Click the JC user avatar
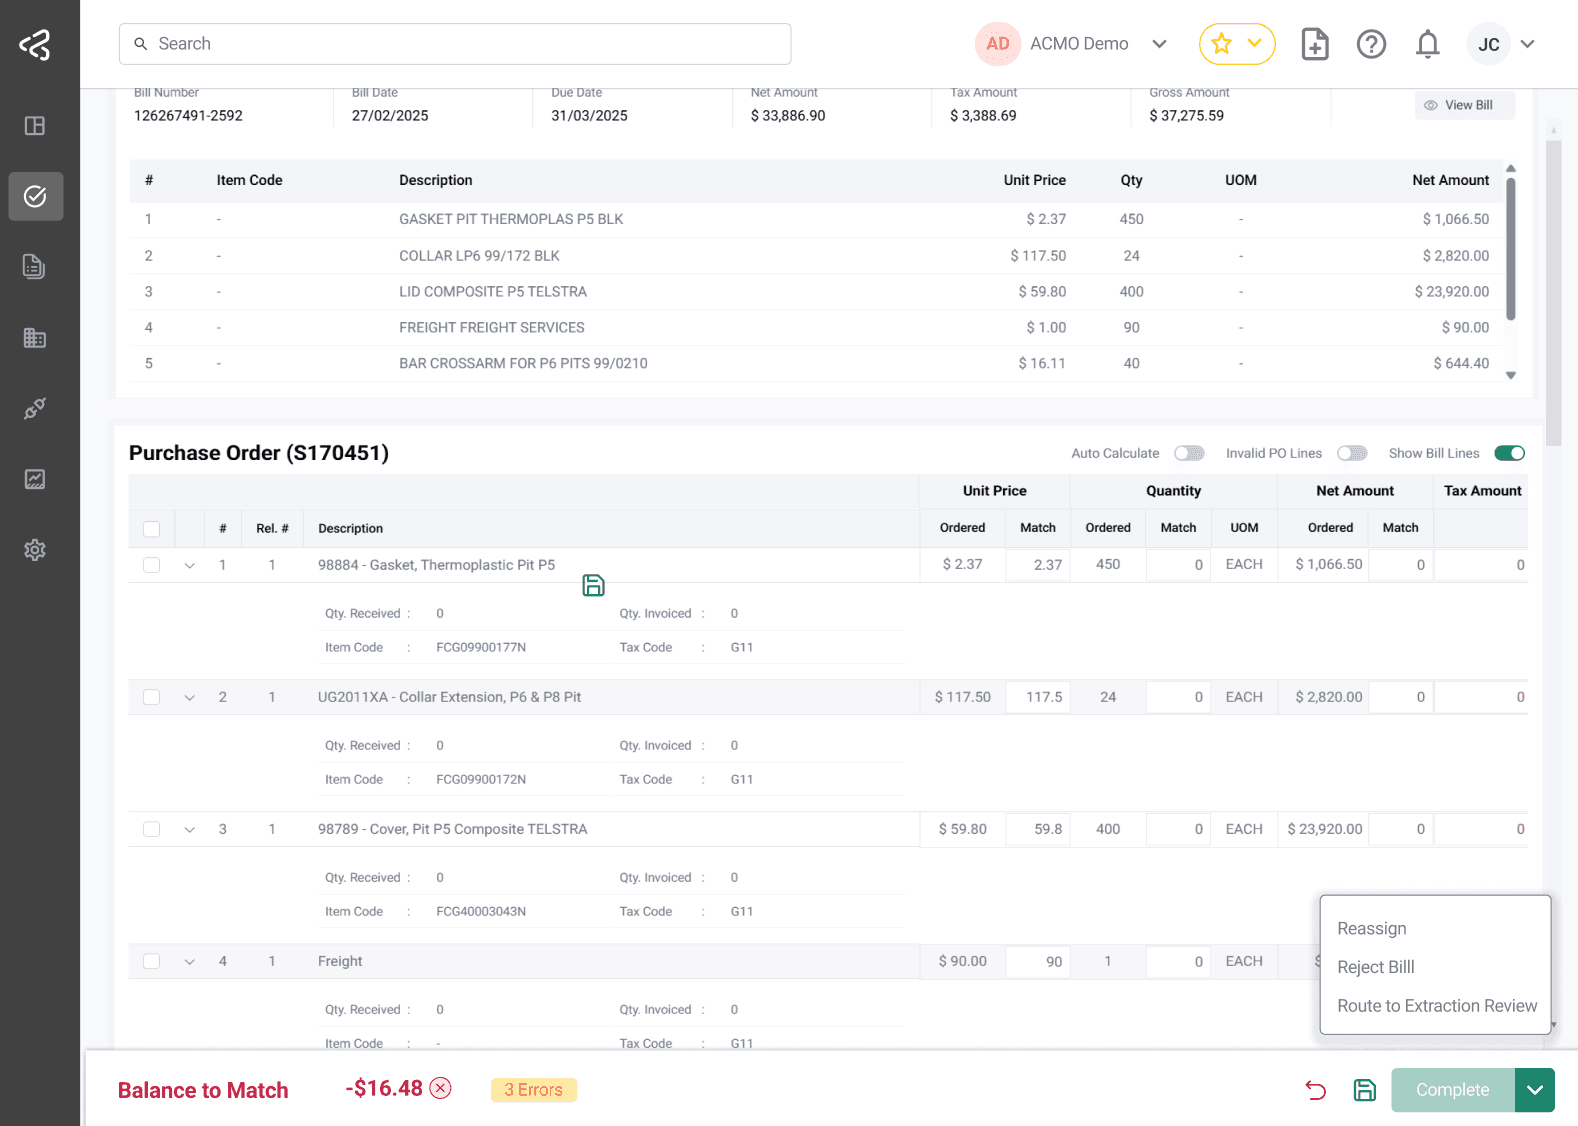 (1488, 44)
